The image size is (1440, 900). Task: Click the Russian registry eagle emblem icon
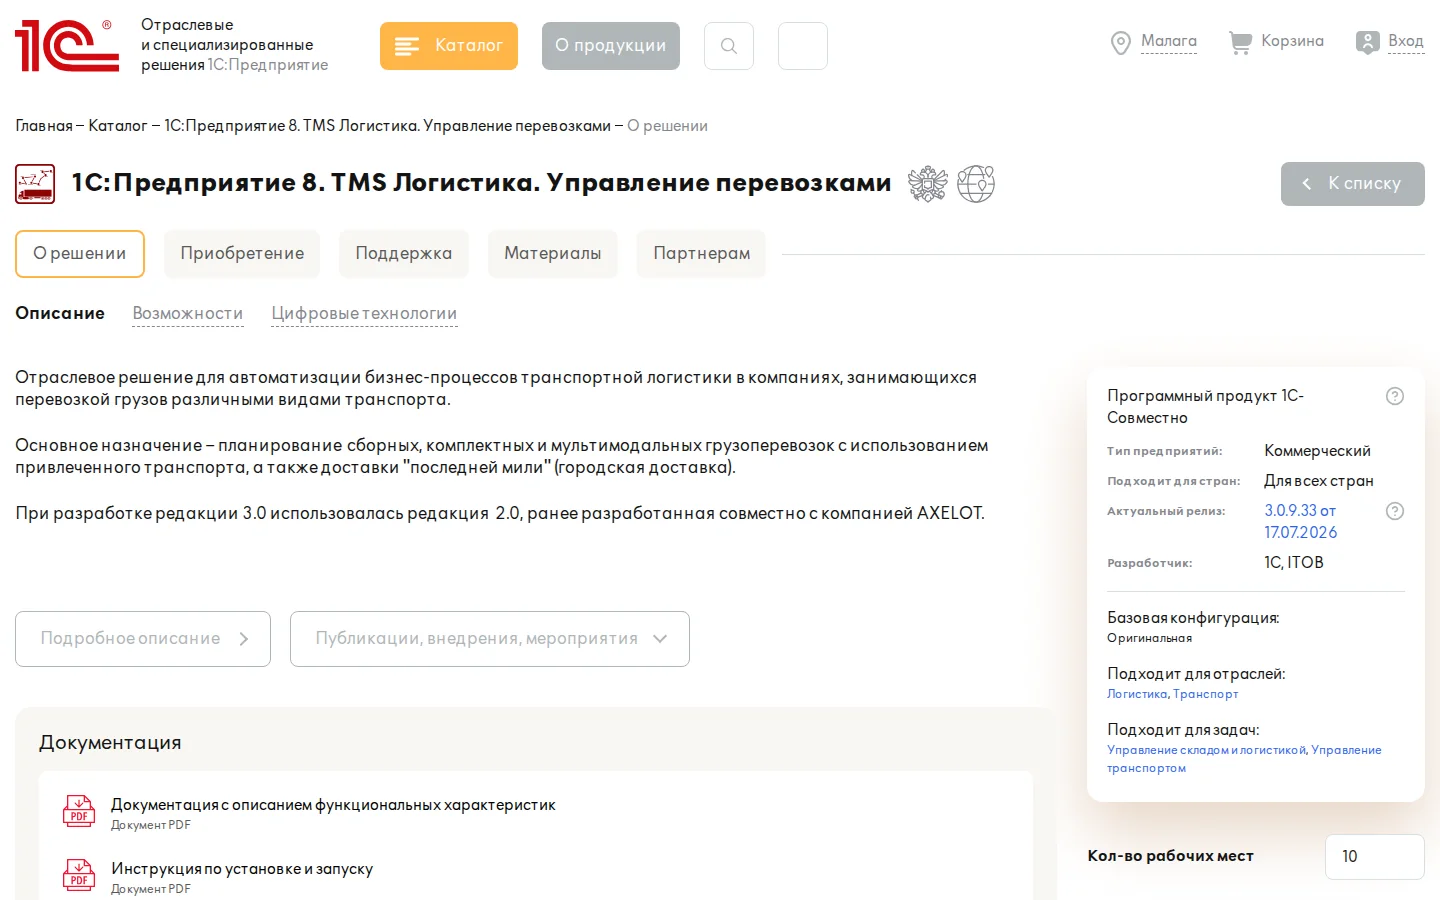click(x=927, y=184)
